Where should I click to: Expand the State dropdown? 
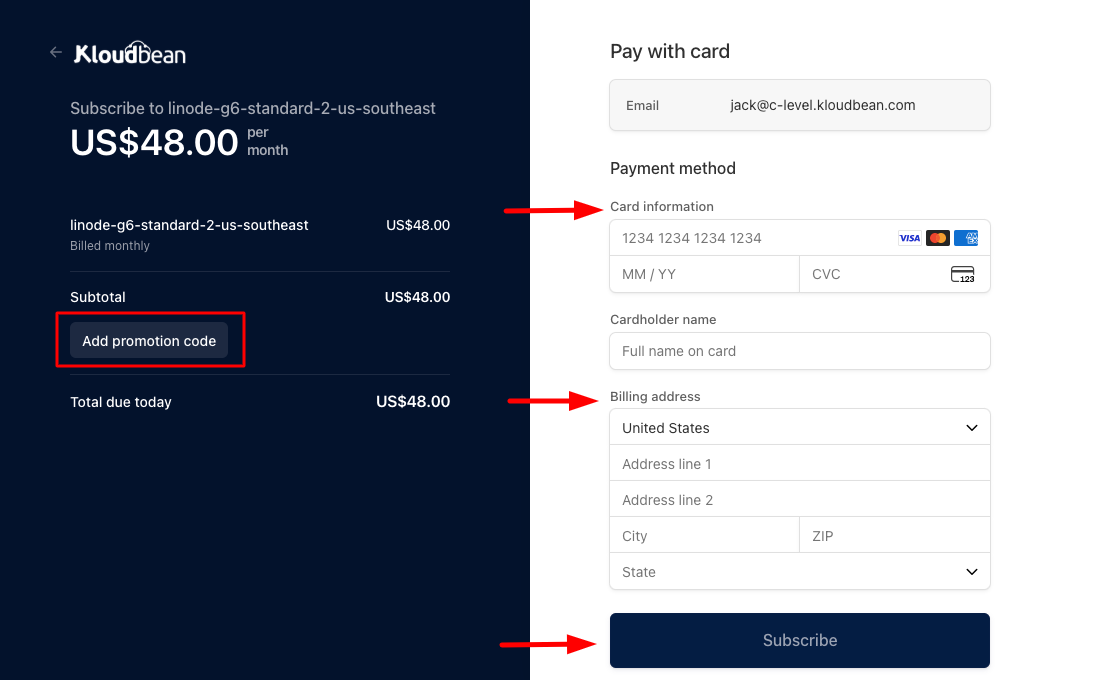point(790,572)
